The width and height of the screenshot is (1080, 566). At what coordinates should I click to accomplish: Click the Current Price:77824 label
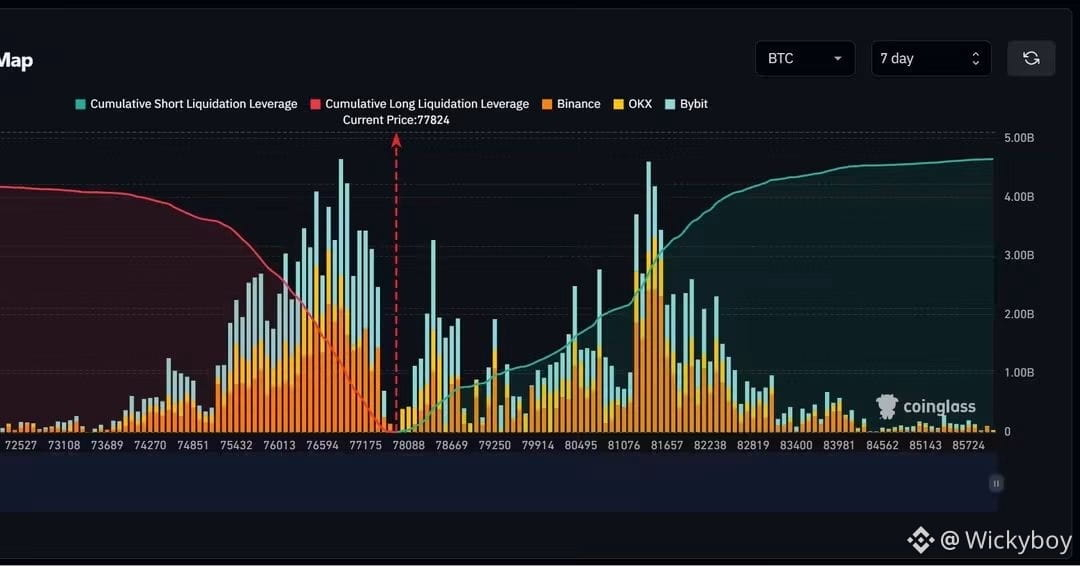(x=396, y=120)
